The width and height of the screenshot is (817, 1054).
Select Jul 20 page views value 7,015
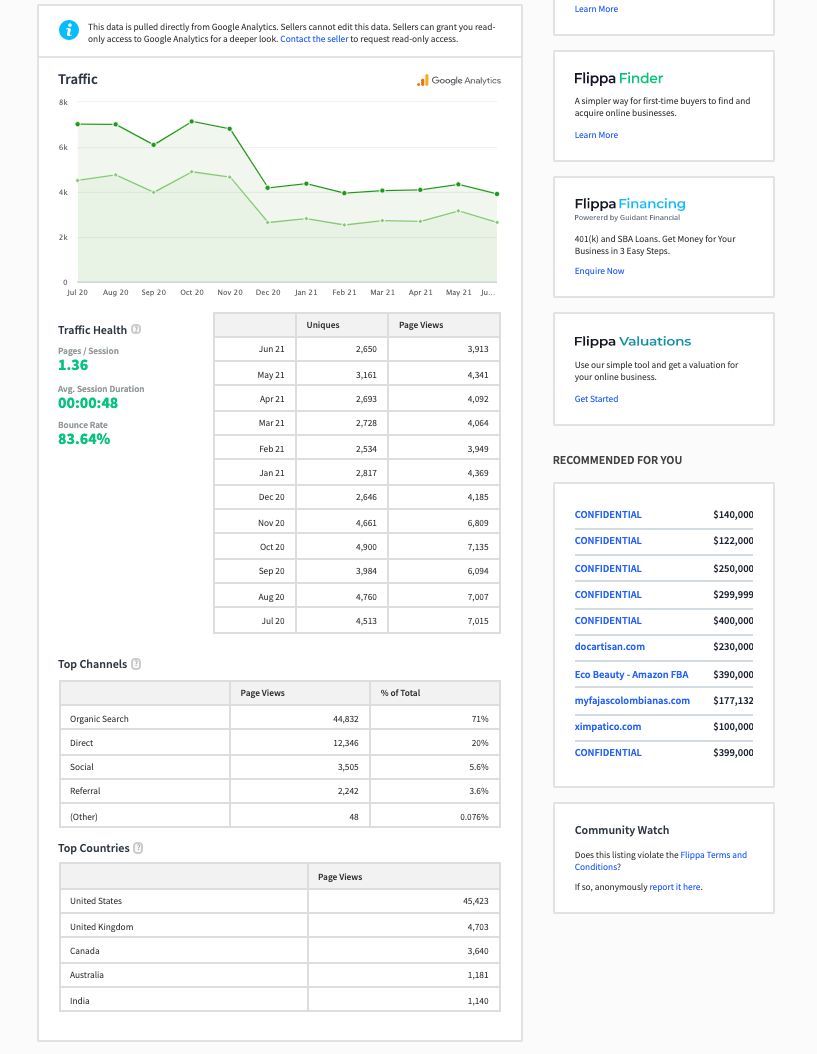click(x=477, y=621)
